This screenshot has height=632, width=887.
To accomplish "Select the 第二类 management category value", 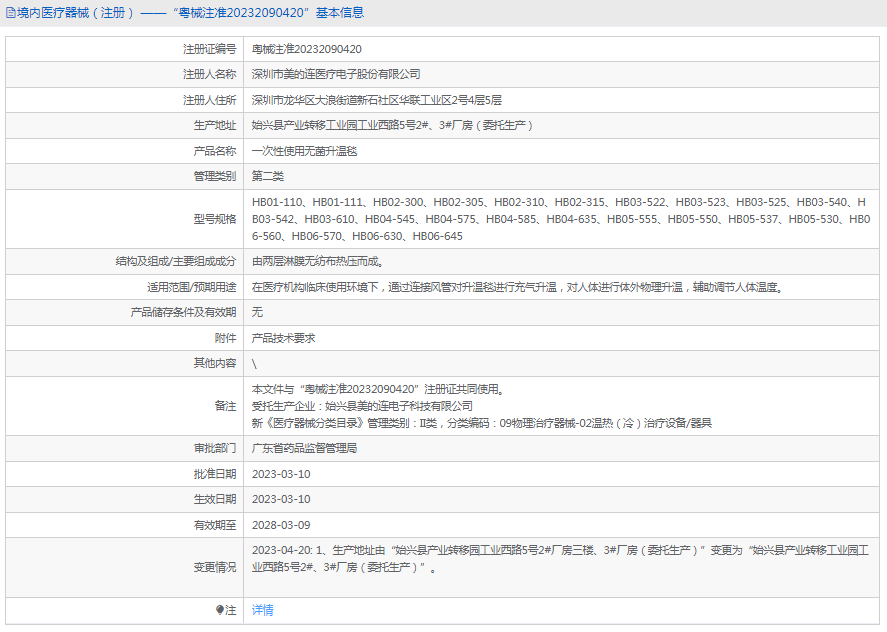I will (268, 176).
